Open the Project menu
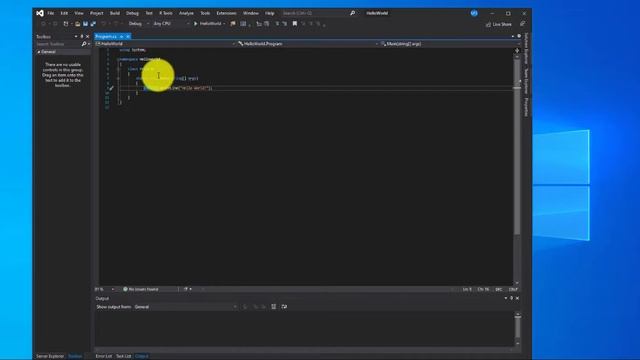Viewport: 640px width, 360px height. point(97,13)
